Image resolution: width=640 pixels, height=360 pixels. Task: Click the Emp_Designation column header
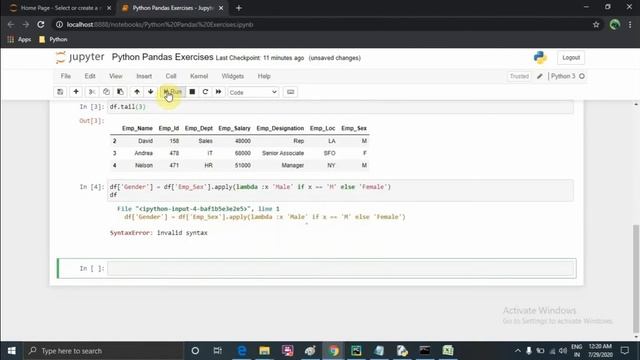coord(280,128)
